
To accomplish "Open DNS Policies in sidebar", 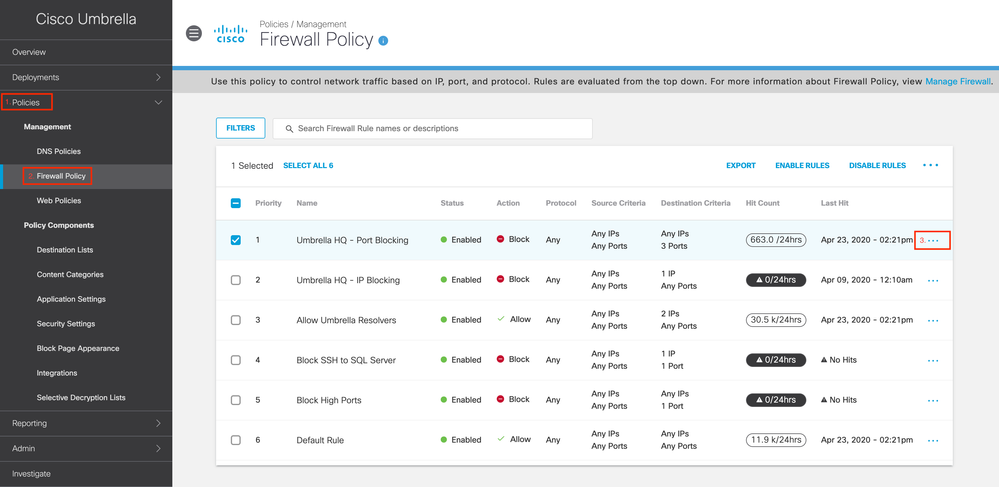I will (x=59, y=151).
